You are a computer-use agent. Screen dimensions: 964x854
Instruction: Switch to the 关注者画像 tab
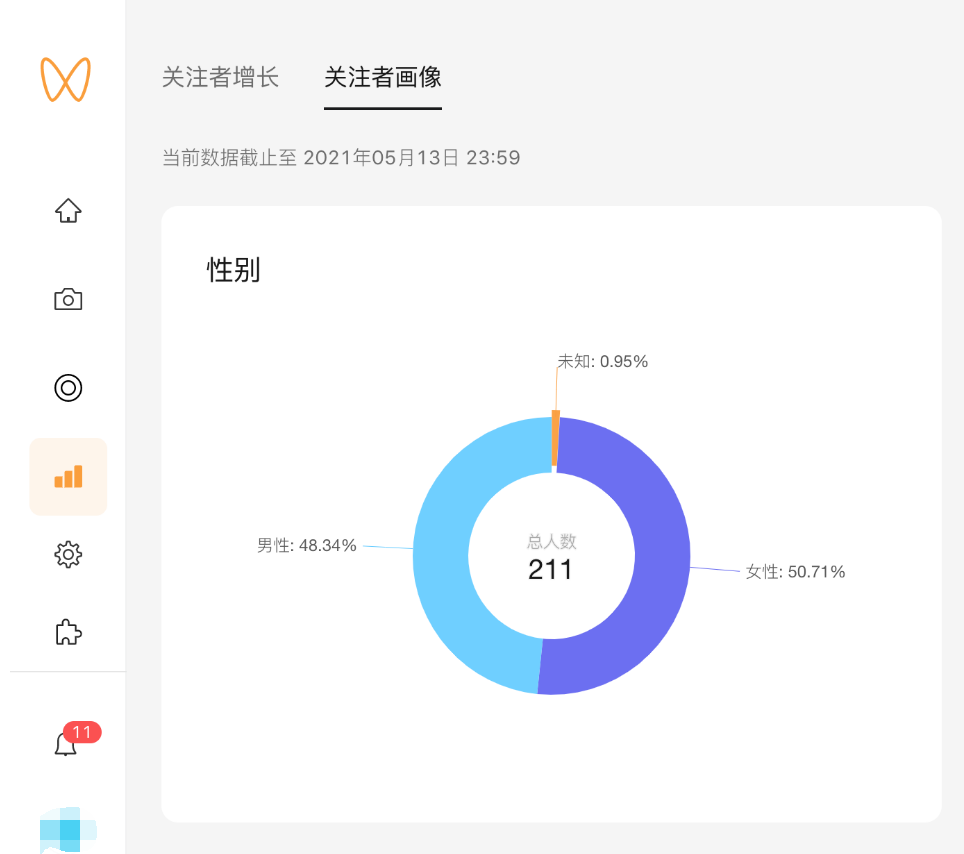click(x=383, y=78)
